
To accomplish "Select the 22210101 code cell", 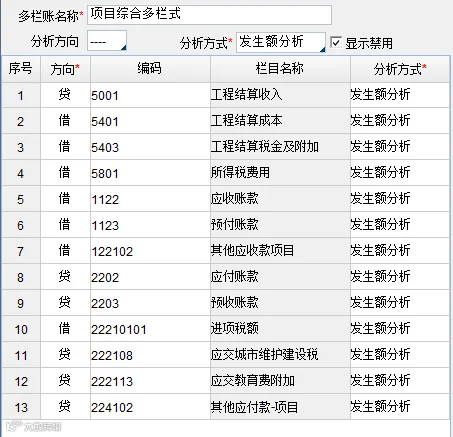I will 150,329.
